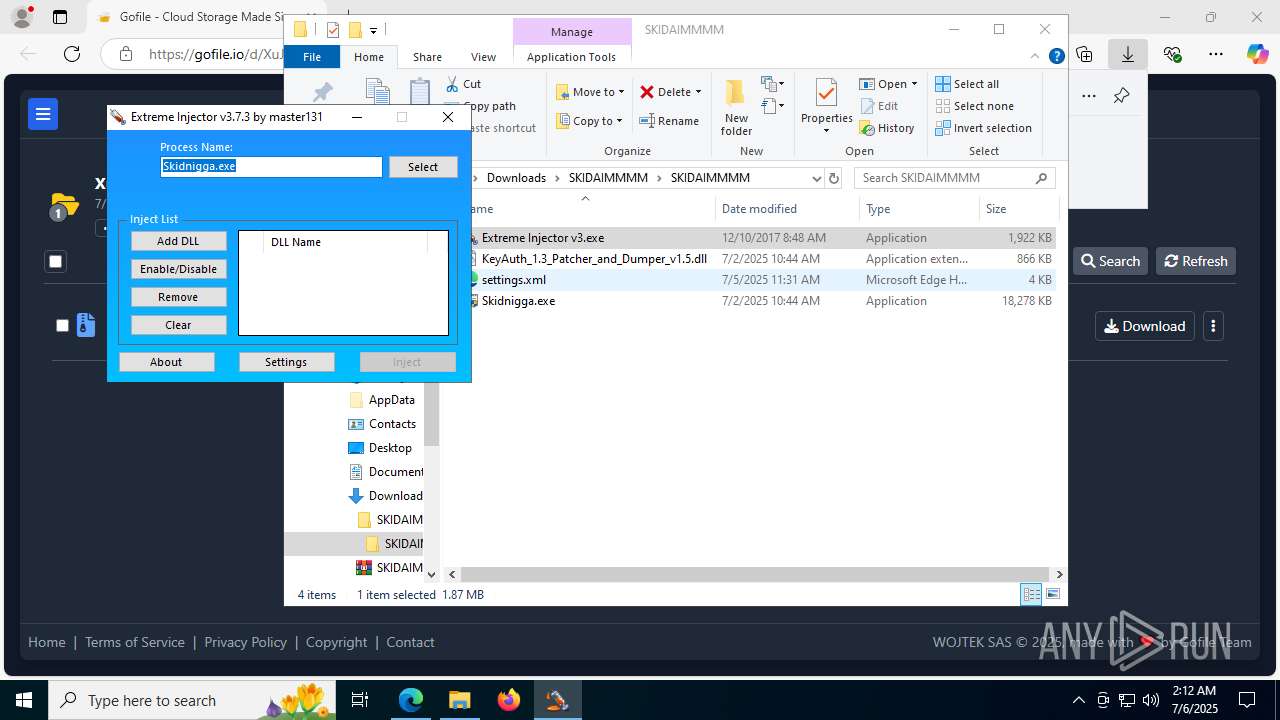Toggle the Gofile select-all checkbox
Screen dimensions: 1280x720
(x=56, y=261)
